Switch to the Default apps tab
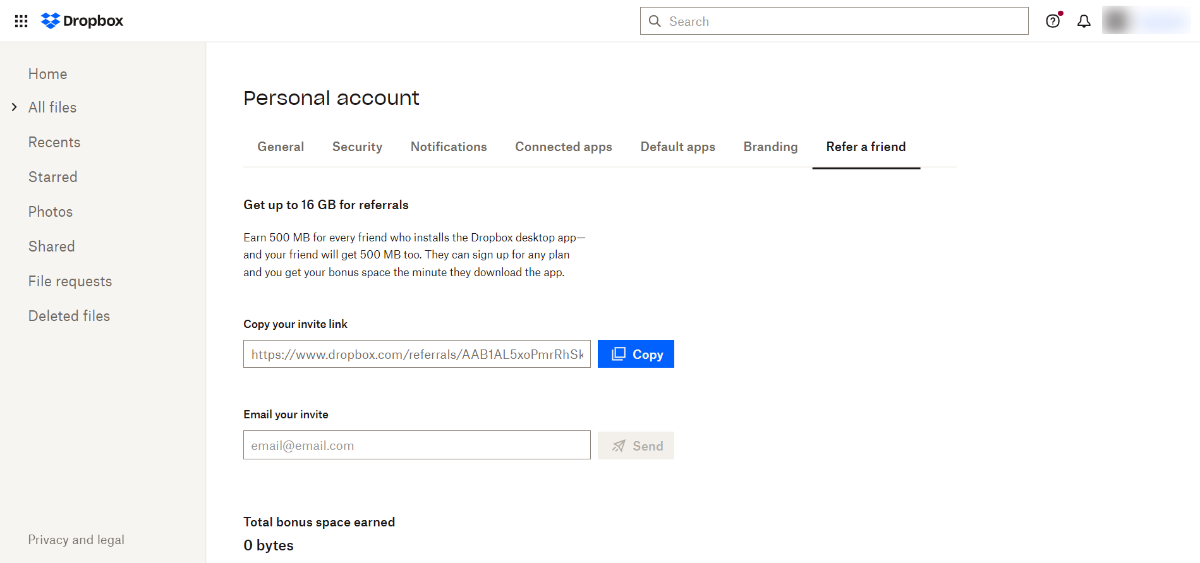 coord(678,147)
